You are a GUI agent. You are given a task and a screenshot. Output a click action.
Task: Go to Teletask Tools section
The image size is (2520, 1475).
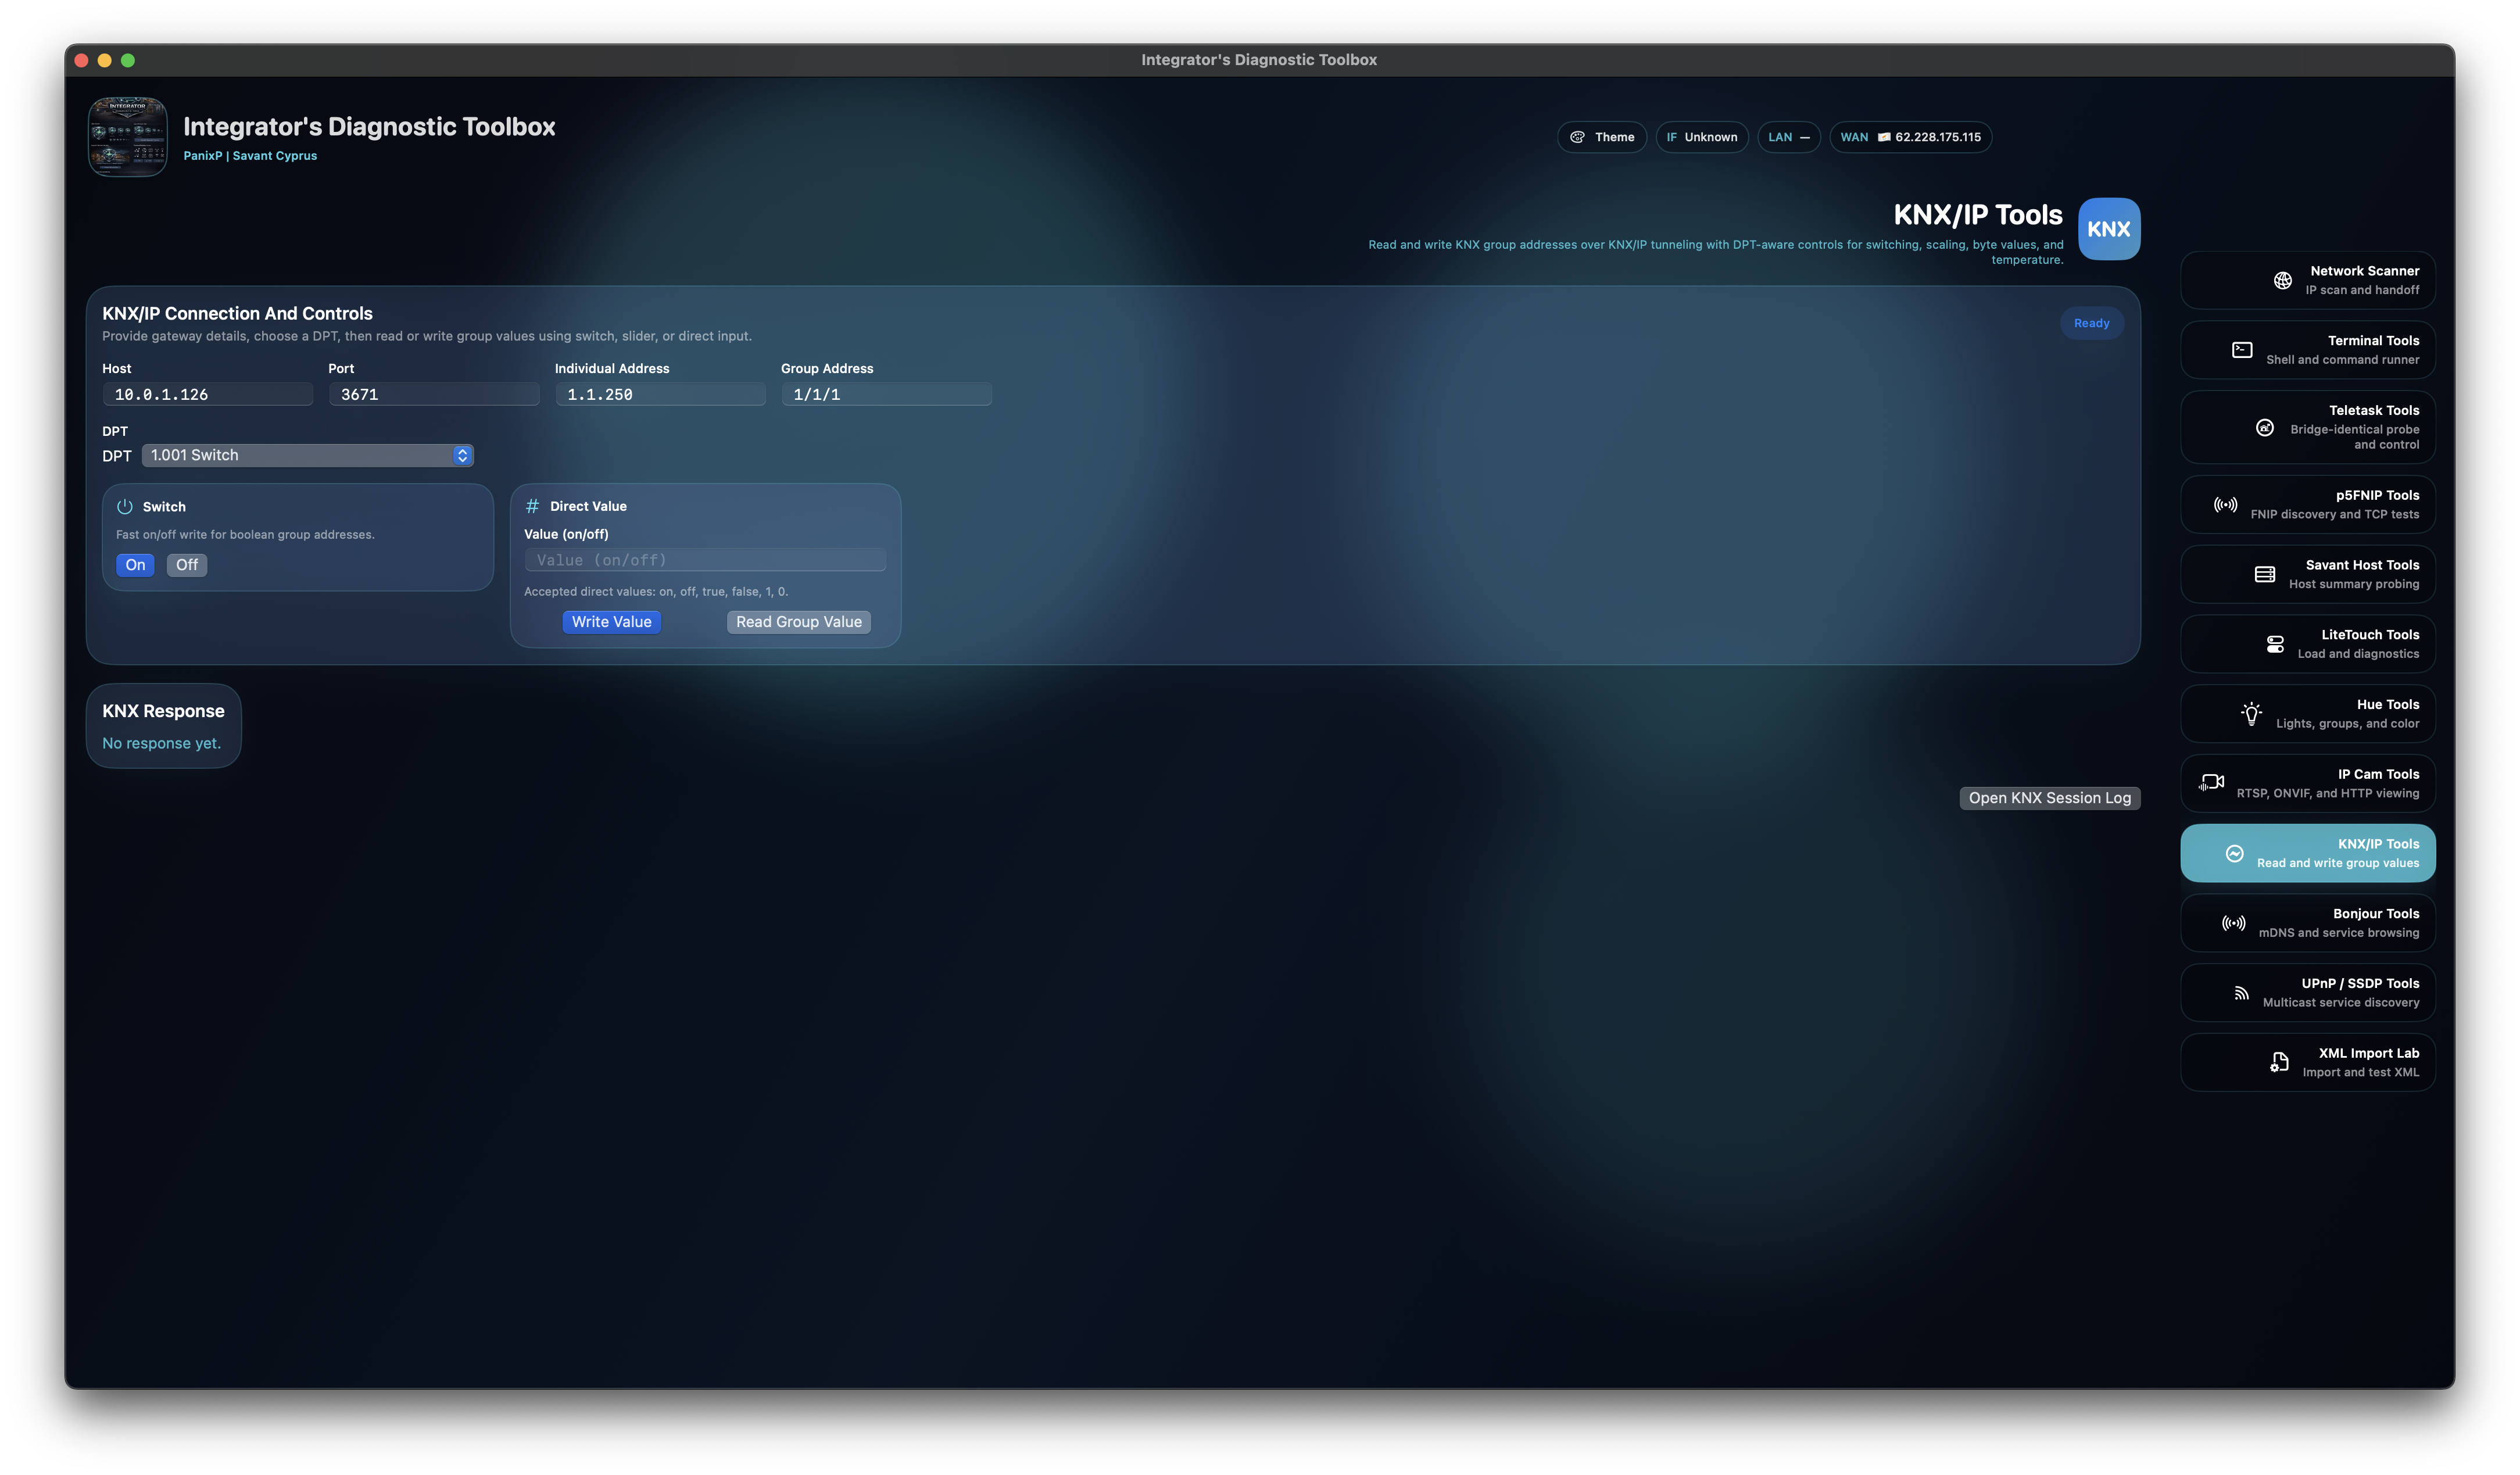[2307, 427]
